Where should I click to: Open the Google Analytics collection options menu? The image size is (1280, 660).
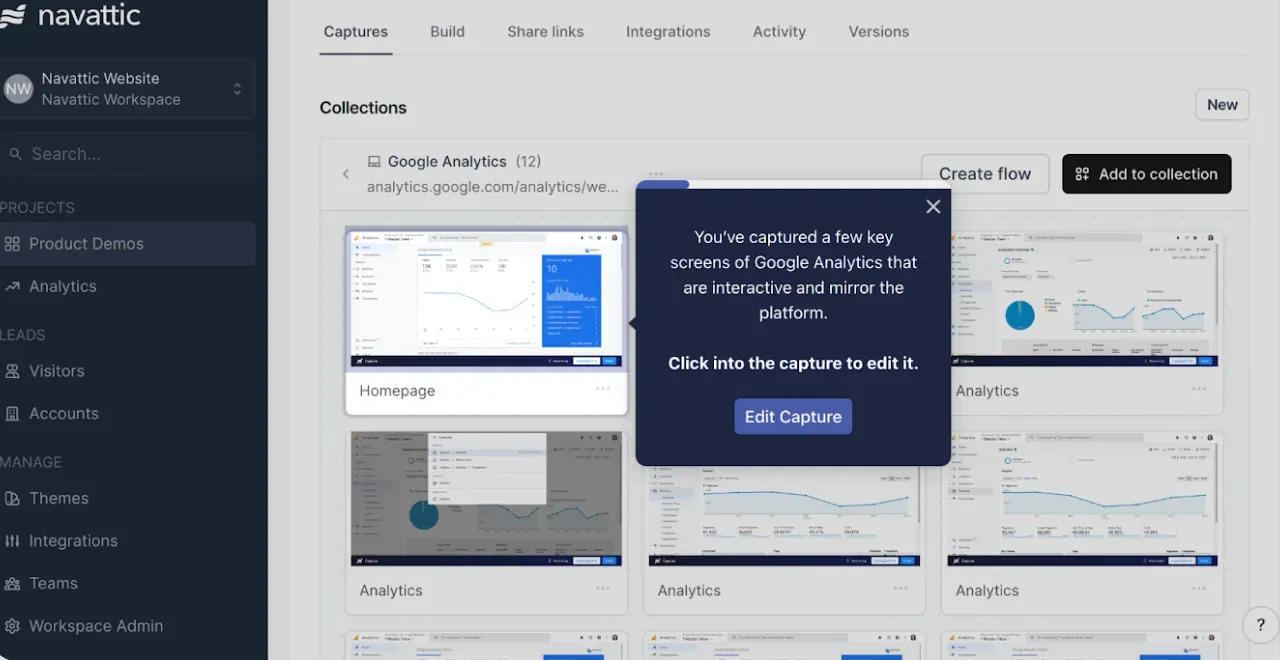point(656,174)
